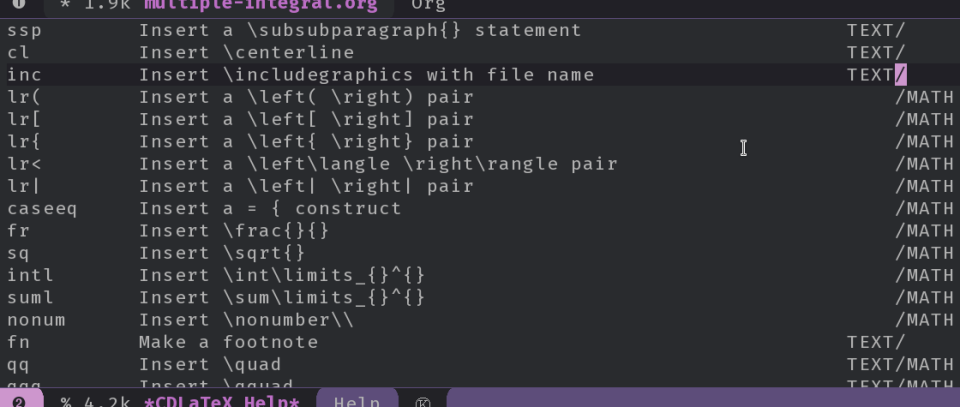Screen dimensions: 960x407
Task: Click 'Insert \int\limits_{}^{}' description text
Action: click(282, 275)
